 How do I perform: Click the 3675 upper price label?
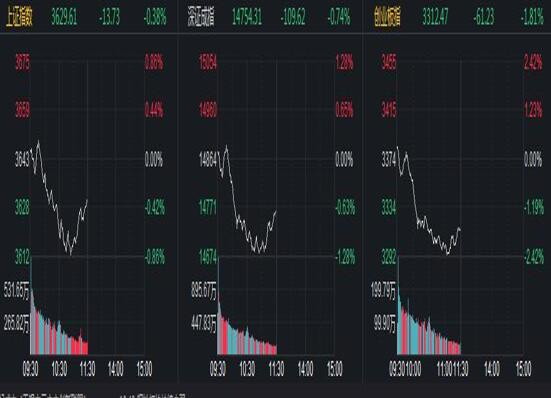[x=22, y=63]
